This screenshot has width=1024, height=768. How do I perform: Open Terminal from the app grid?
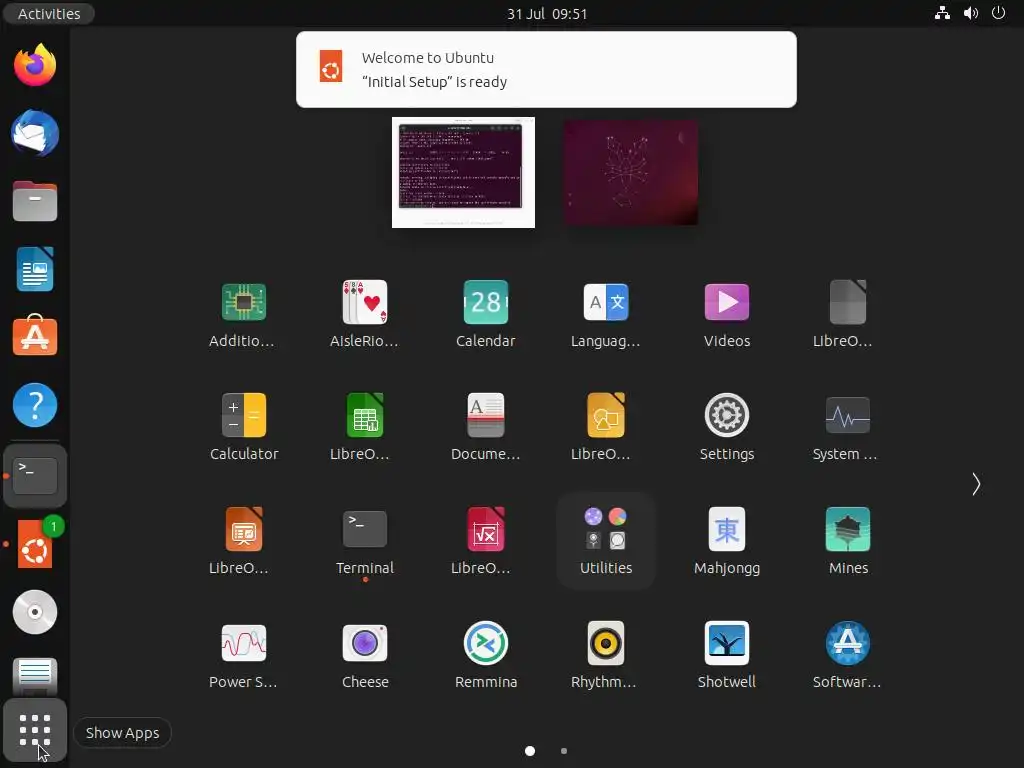point(364,529)
